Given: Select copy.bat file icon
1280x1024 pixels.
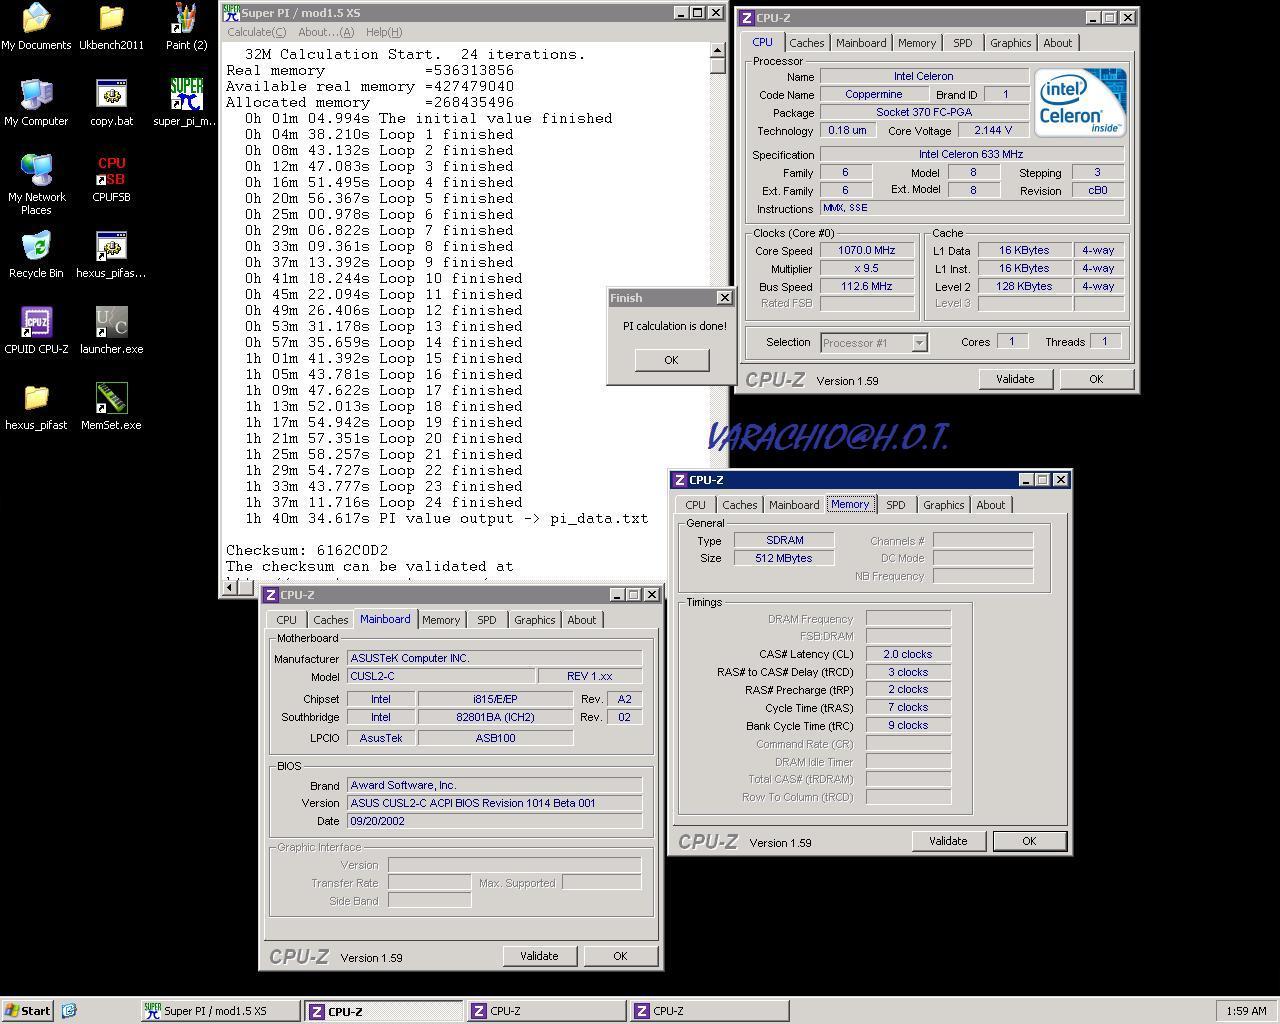Looking at the screenshot, I should coord(111,103).
